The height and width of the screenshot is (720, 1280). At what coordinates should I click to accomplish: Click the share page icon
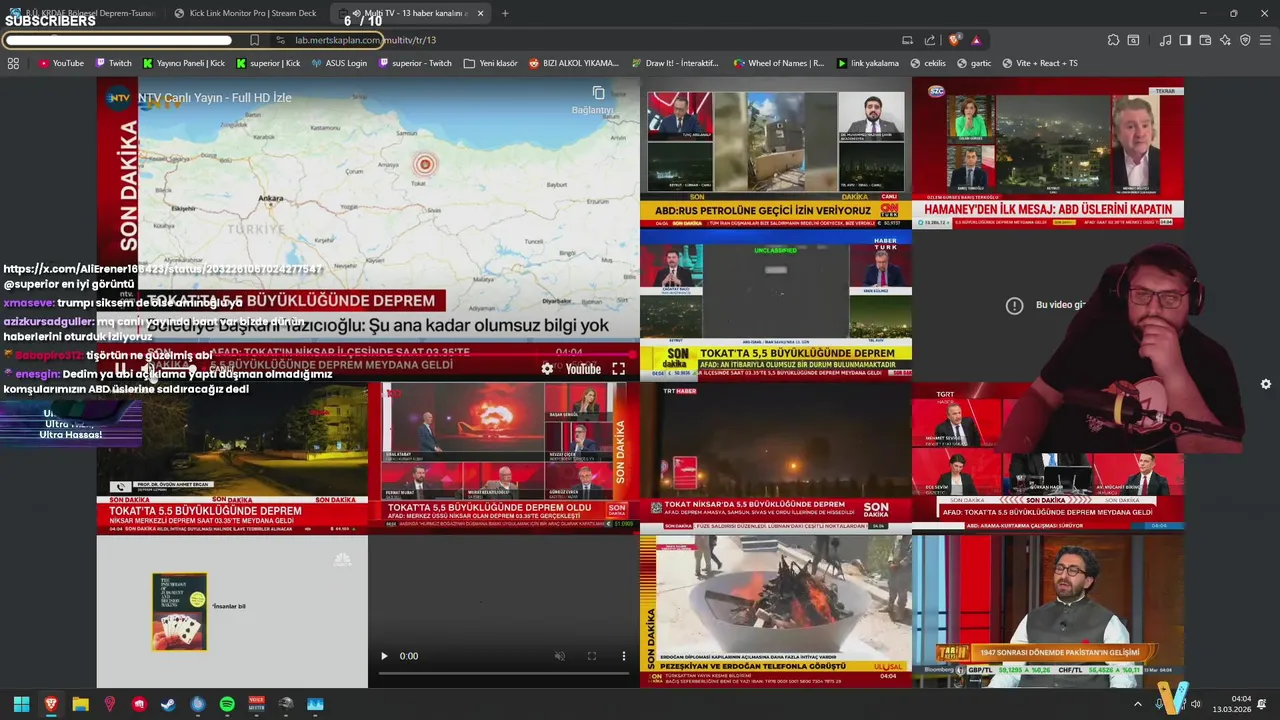coord(930,40)
